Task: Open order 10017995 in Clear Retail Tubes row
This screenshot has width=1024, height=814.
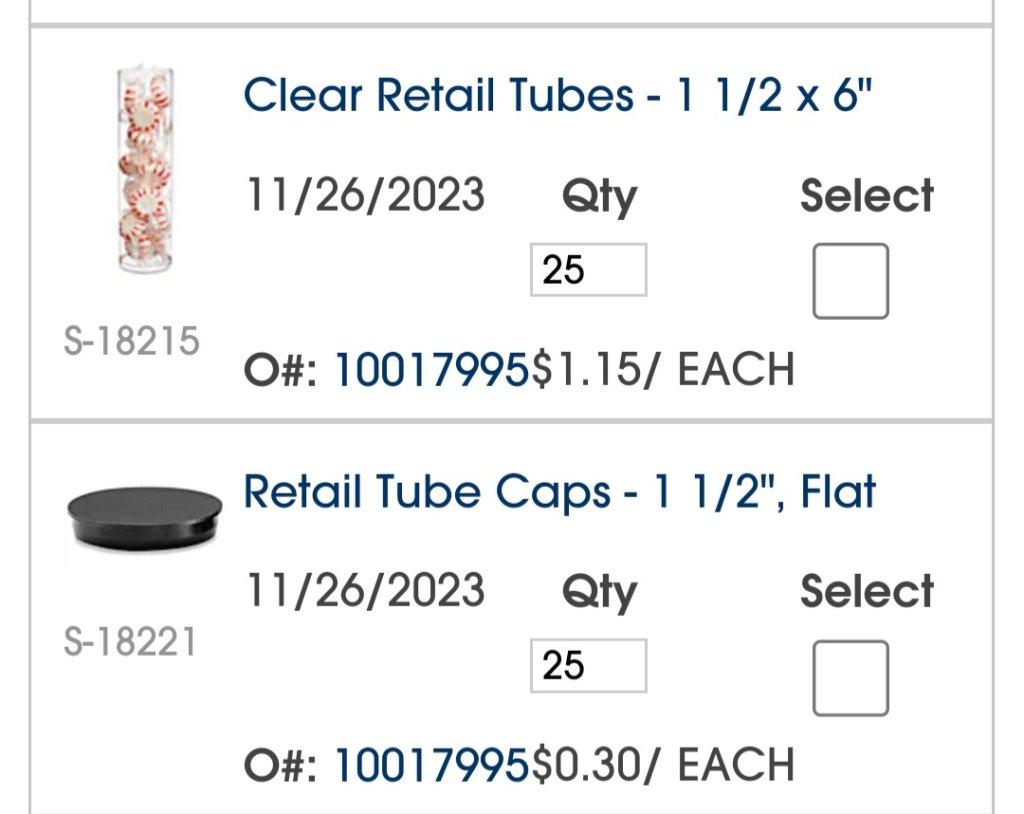Action: [x=431, y=370]
